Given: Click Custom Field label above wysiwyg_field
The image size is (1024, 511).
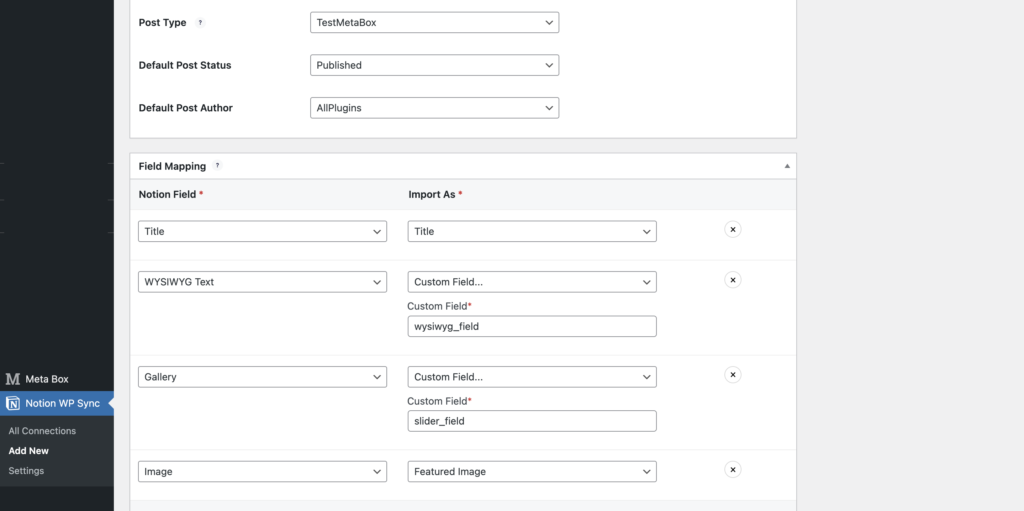Looking at the screenshot, I should click(439, 306).
